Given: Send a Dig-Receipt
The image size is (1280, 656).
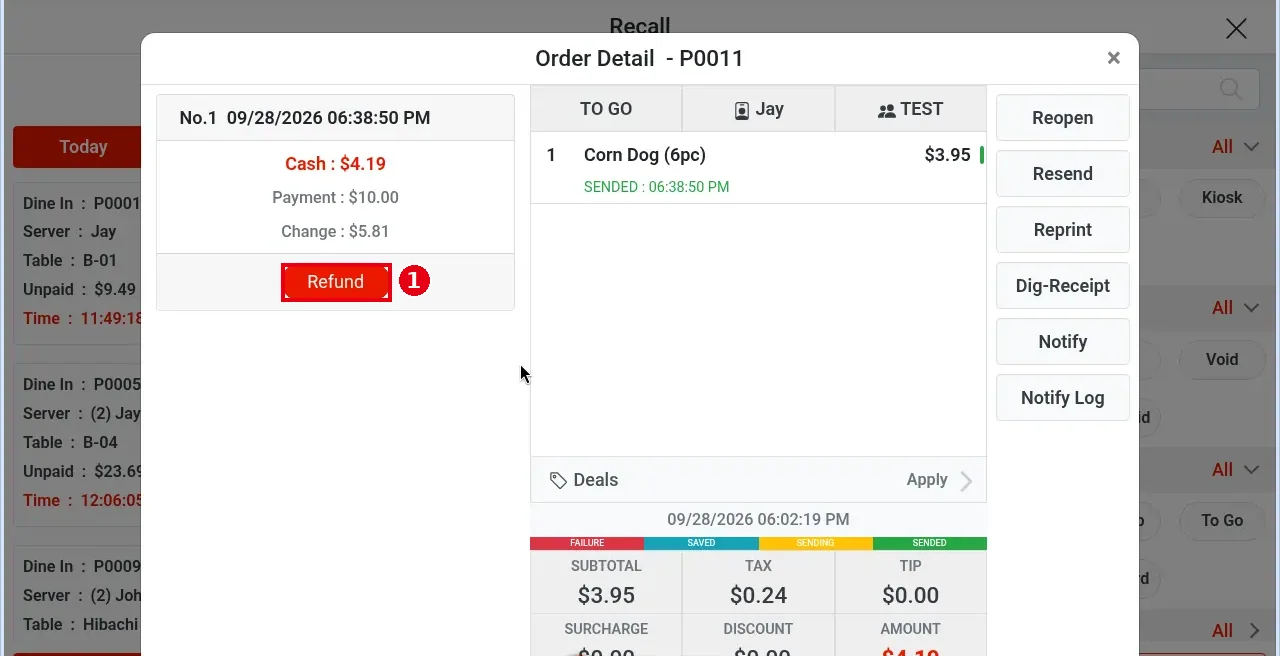Looking at the screenshot, I should tap(1063, 286).
